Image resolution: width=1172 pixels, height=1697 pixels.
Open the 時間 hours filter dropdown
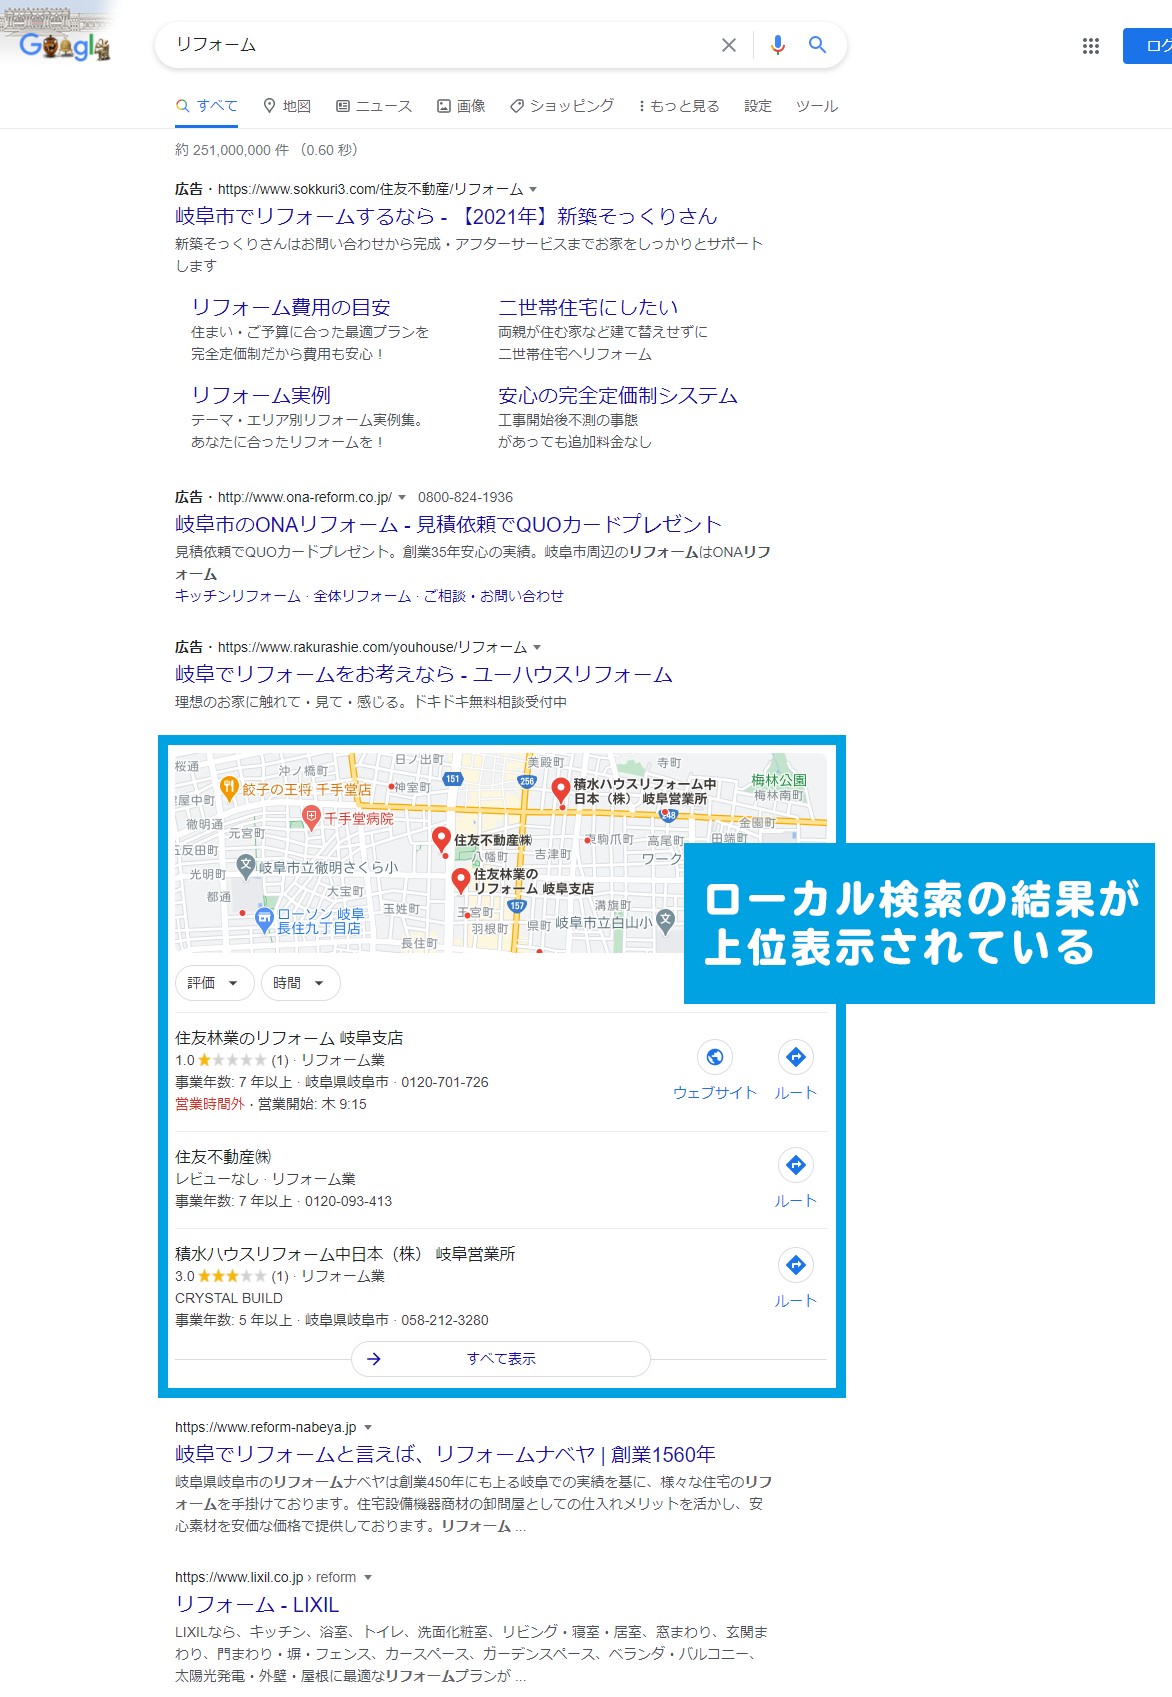(x=300, y=983)
